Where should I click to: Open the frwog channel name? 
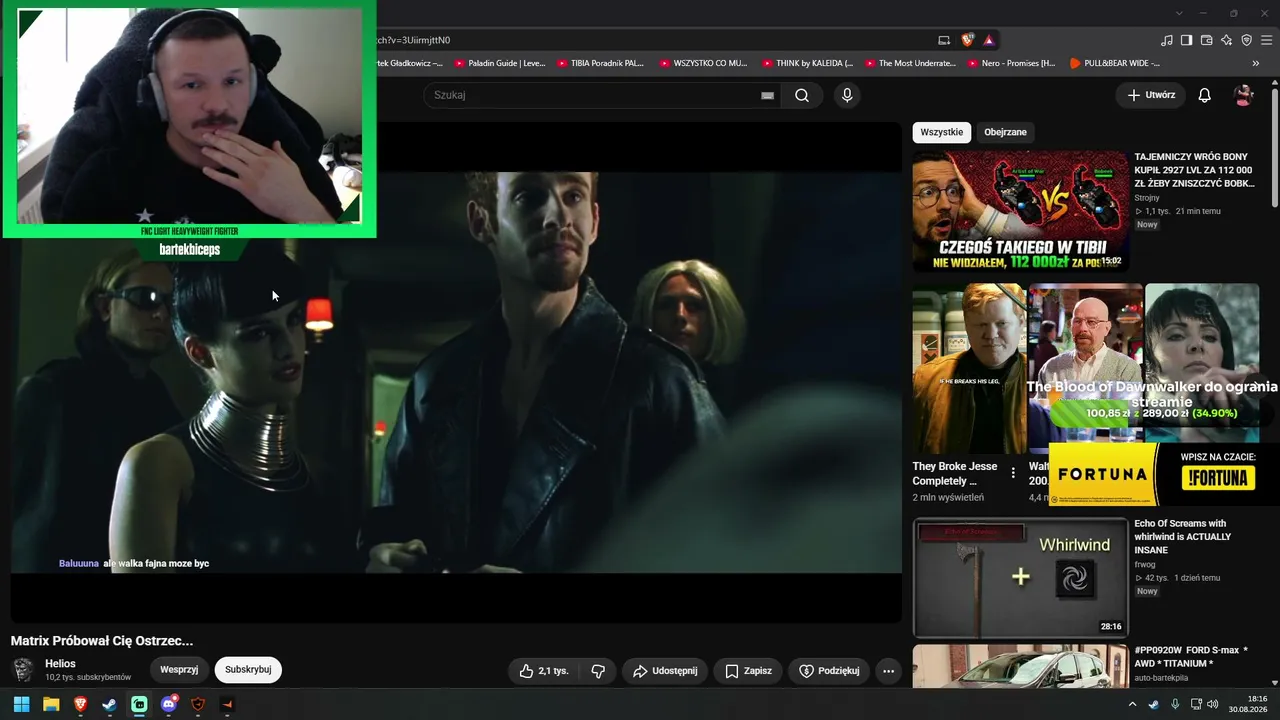[x=1147, y=565]
